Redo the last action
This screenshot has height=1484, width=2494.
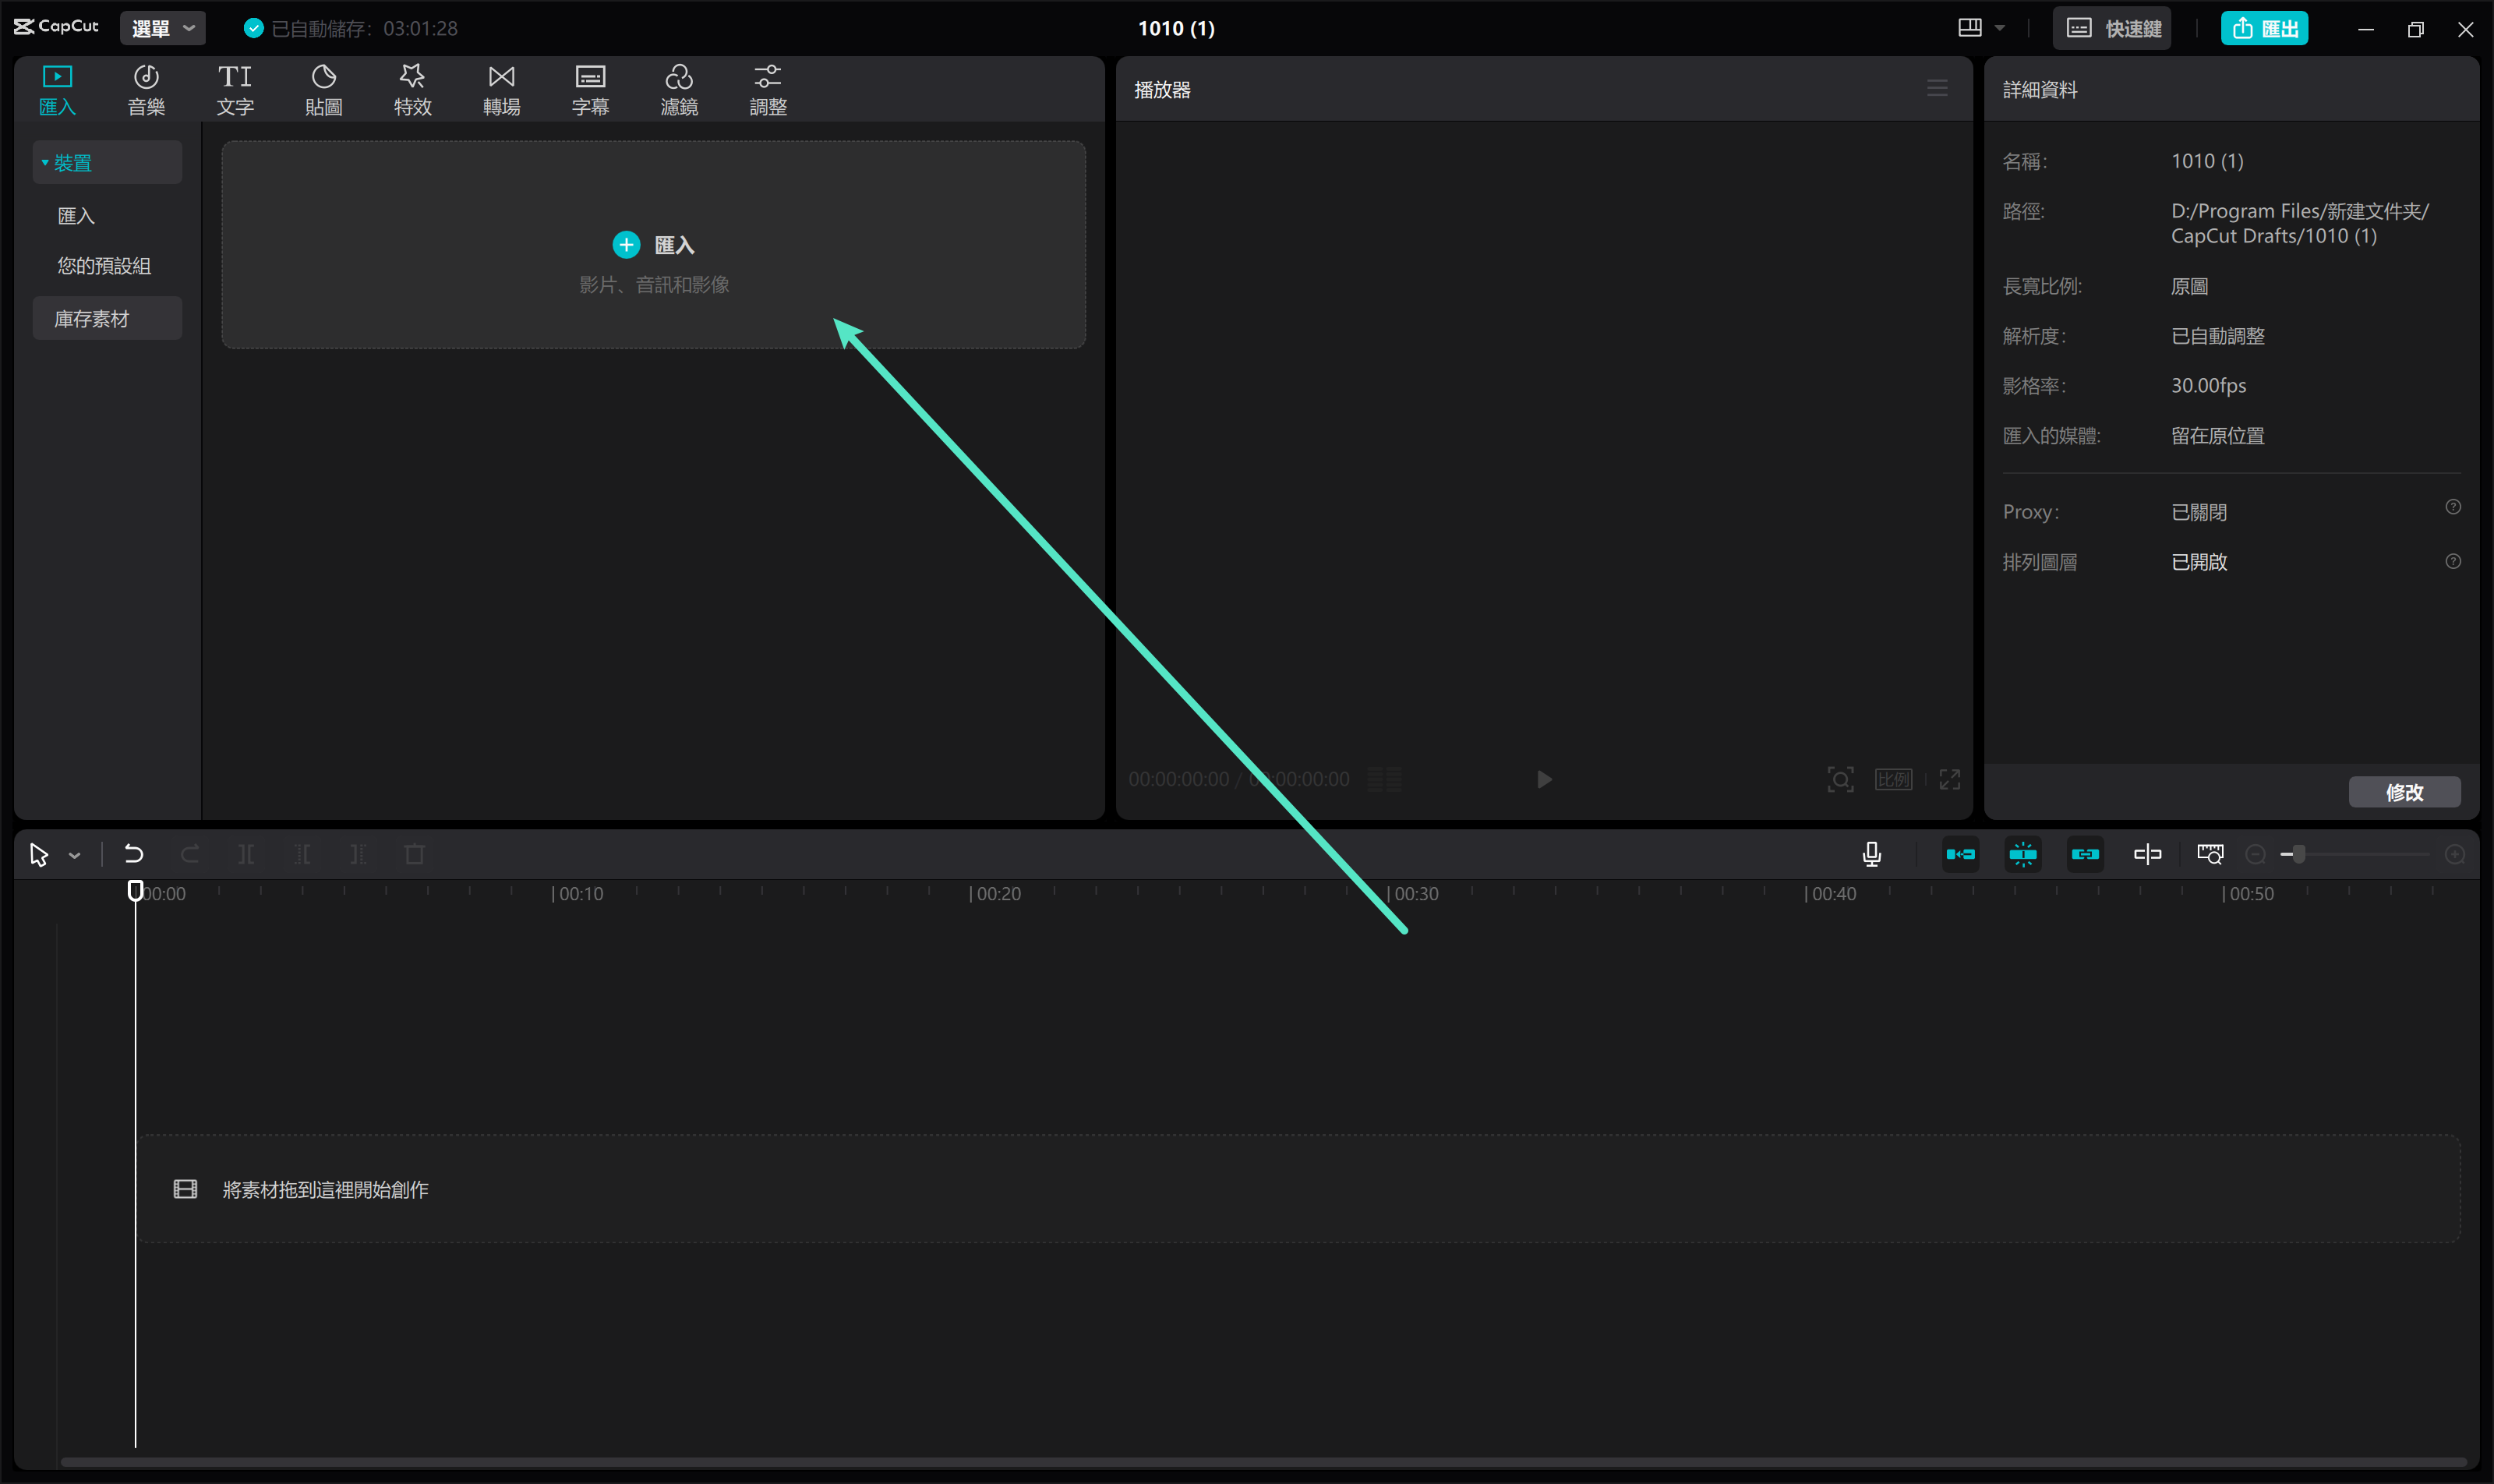(190, 854)
